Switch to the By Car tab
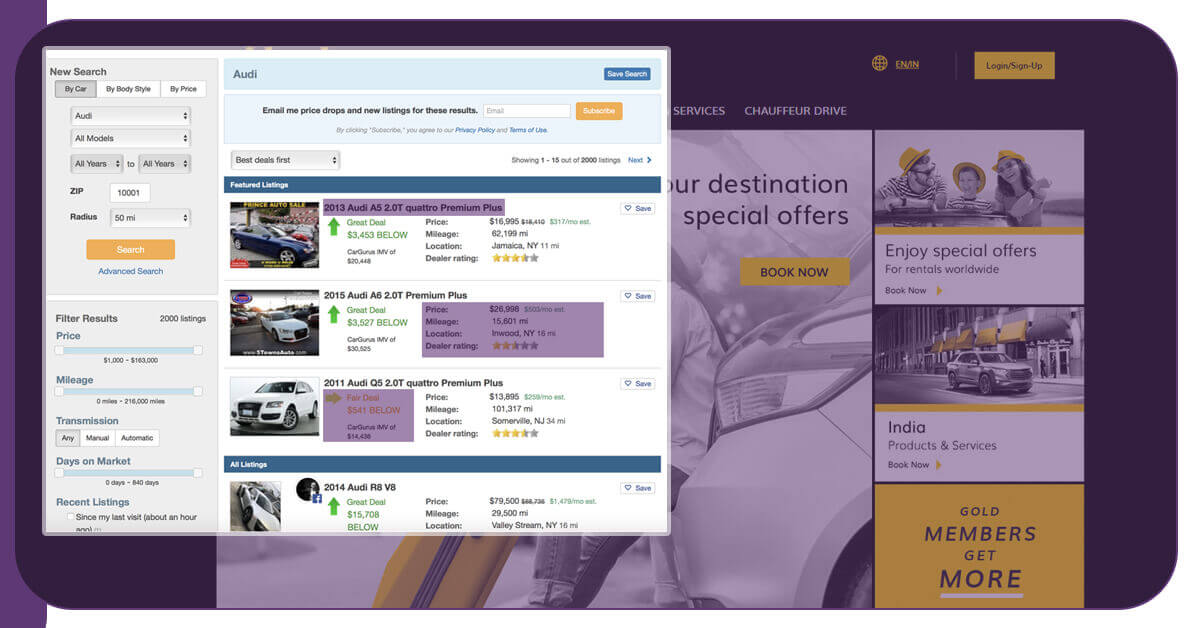 (x=76, y=89)
